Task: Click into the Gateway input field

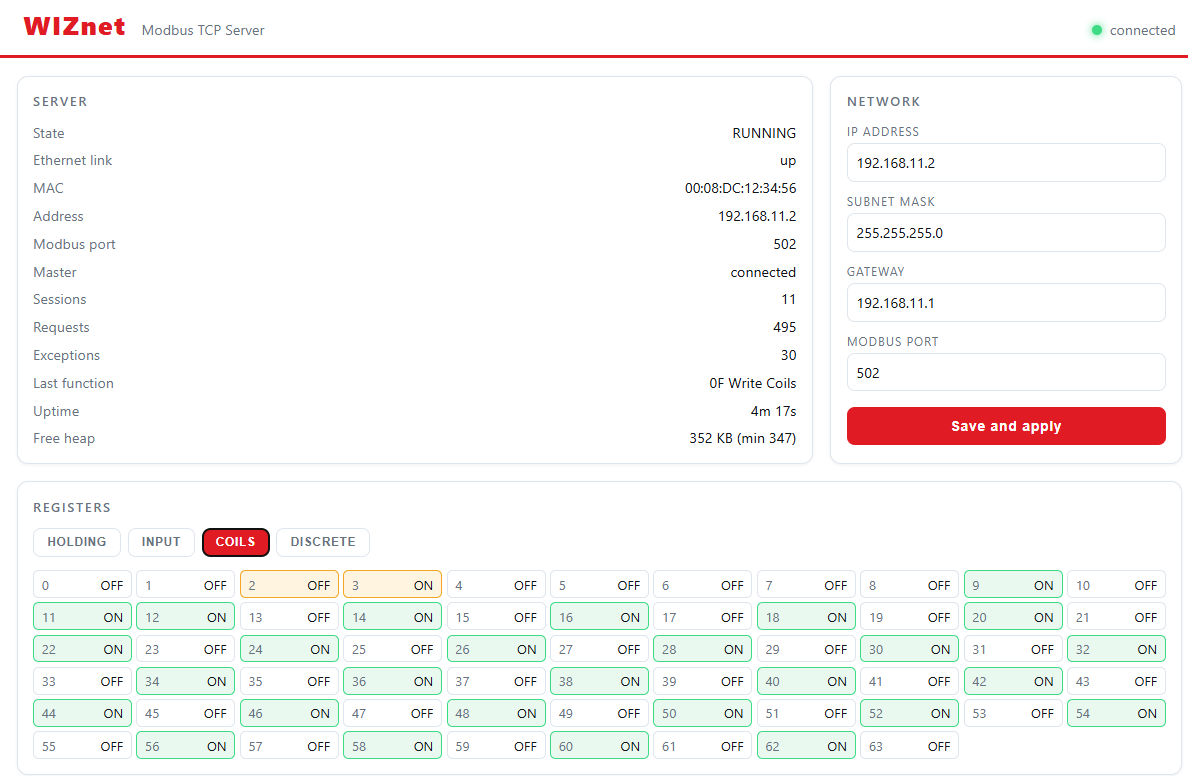Action: [x=1006, y=303]
